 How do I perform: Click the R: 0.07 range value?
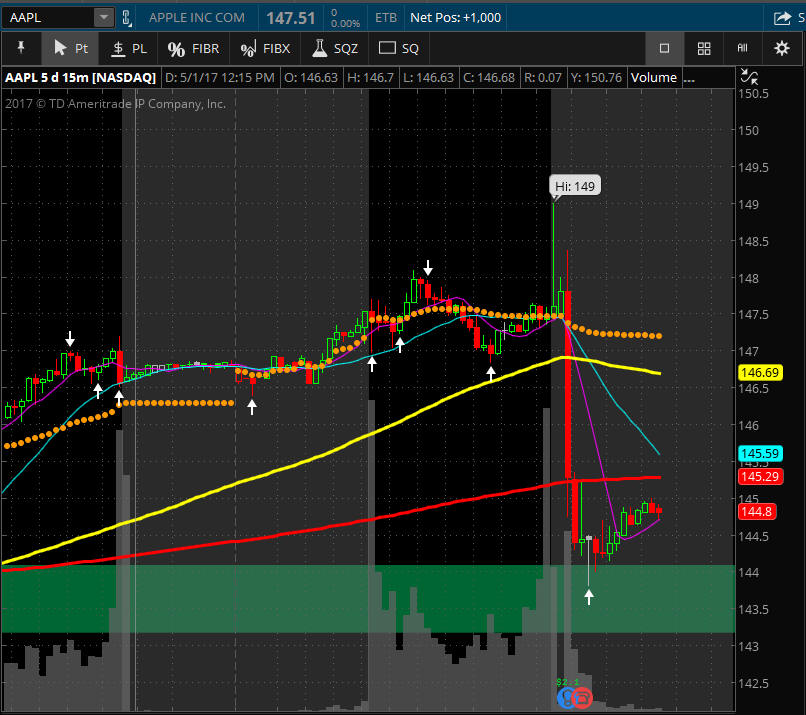point(543,78)
